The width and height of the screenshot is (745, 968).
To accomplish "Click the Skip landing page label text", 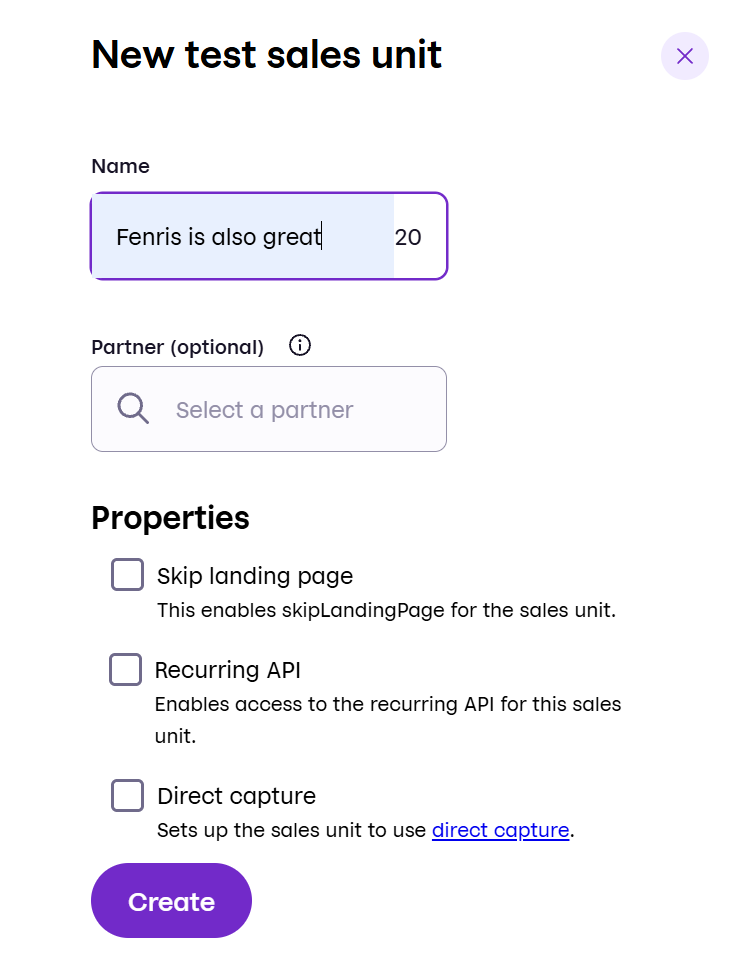I will 254,576.
